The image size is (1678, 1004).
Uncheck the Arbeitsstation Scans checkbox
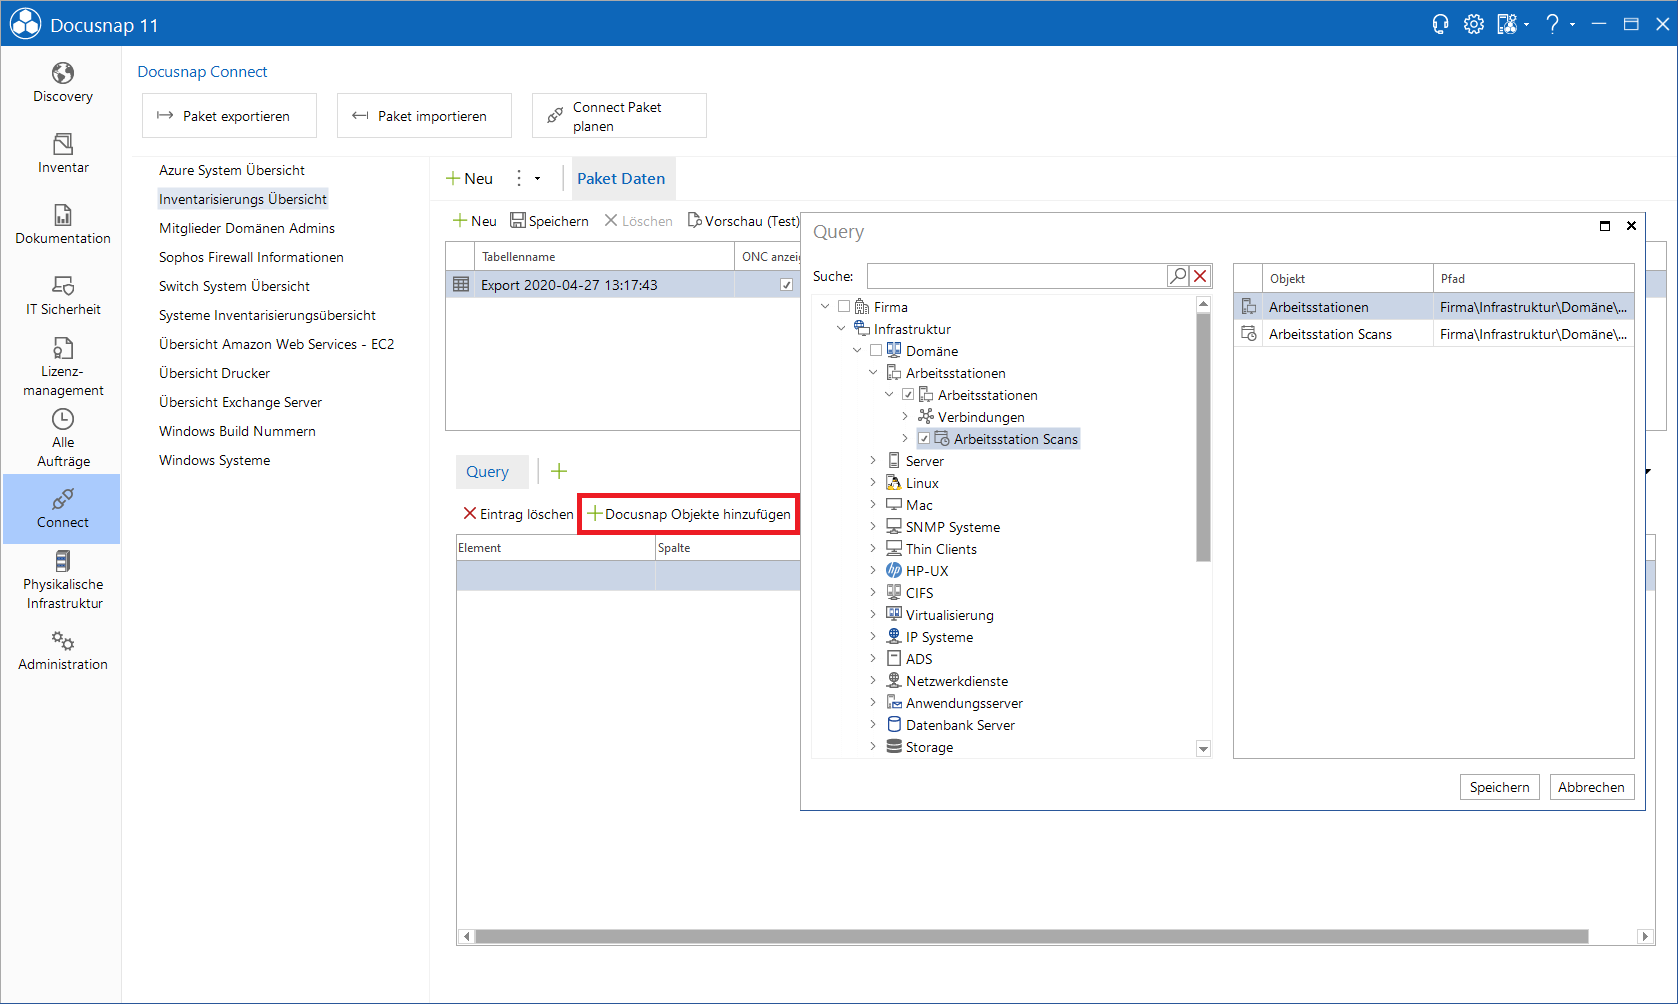[x=924, y=439]
